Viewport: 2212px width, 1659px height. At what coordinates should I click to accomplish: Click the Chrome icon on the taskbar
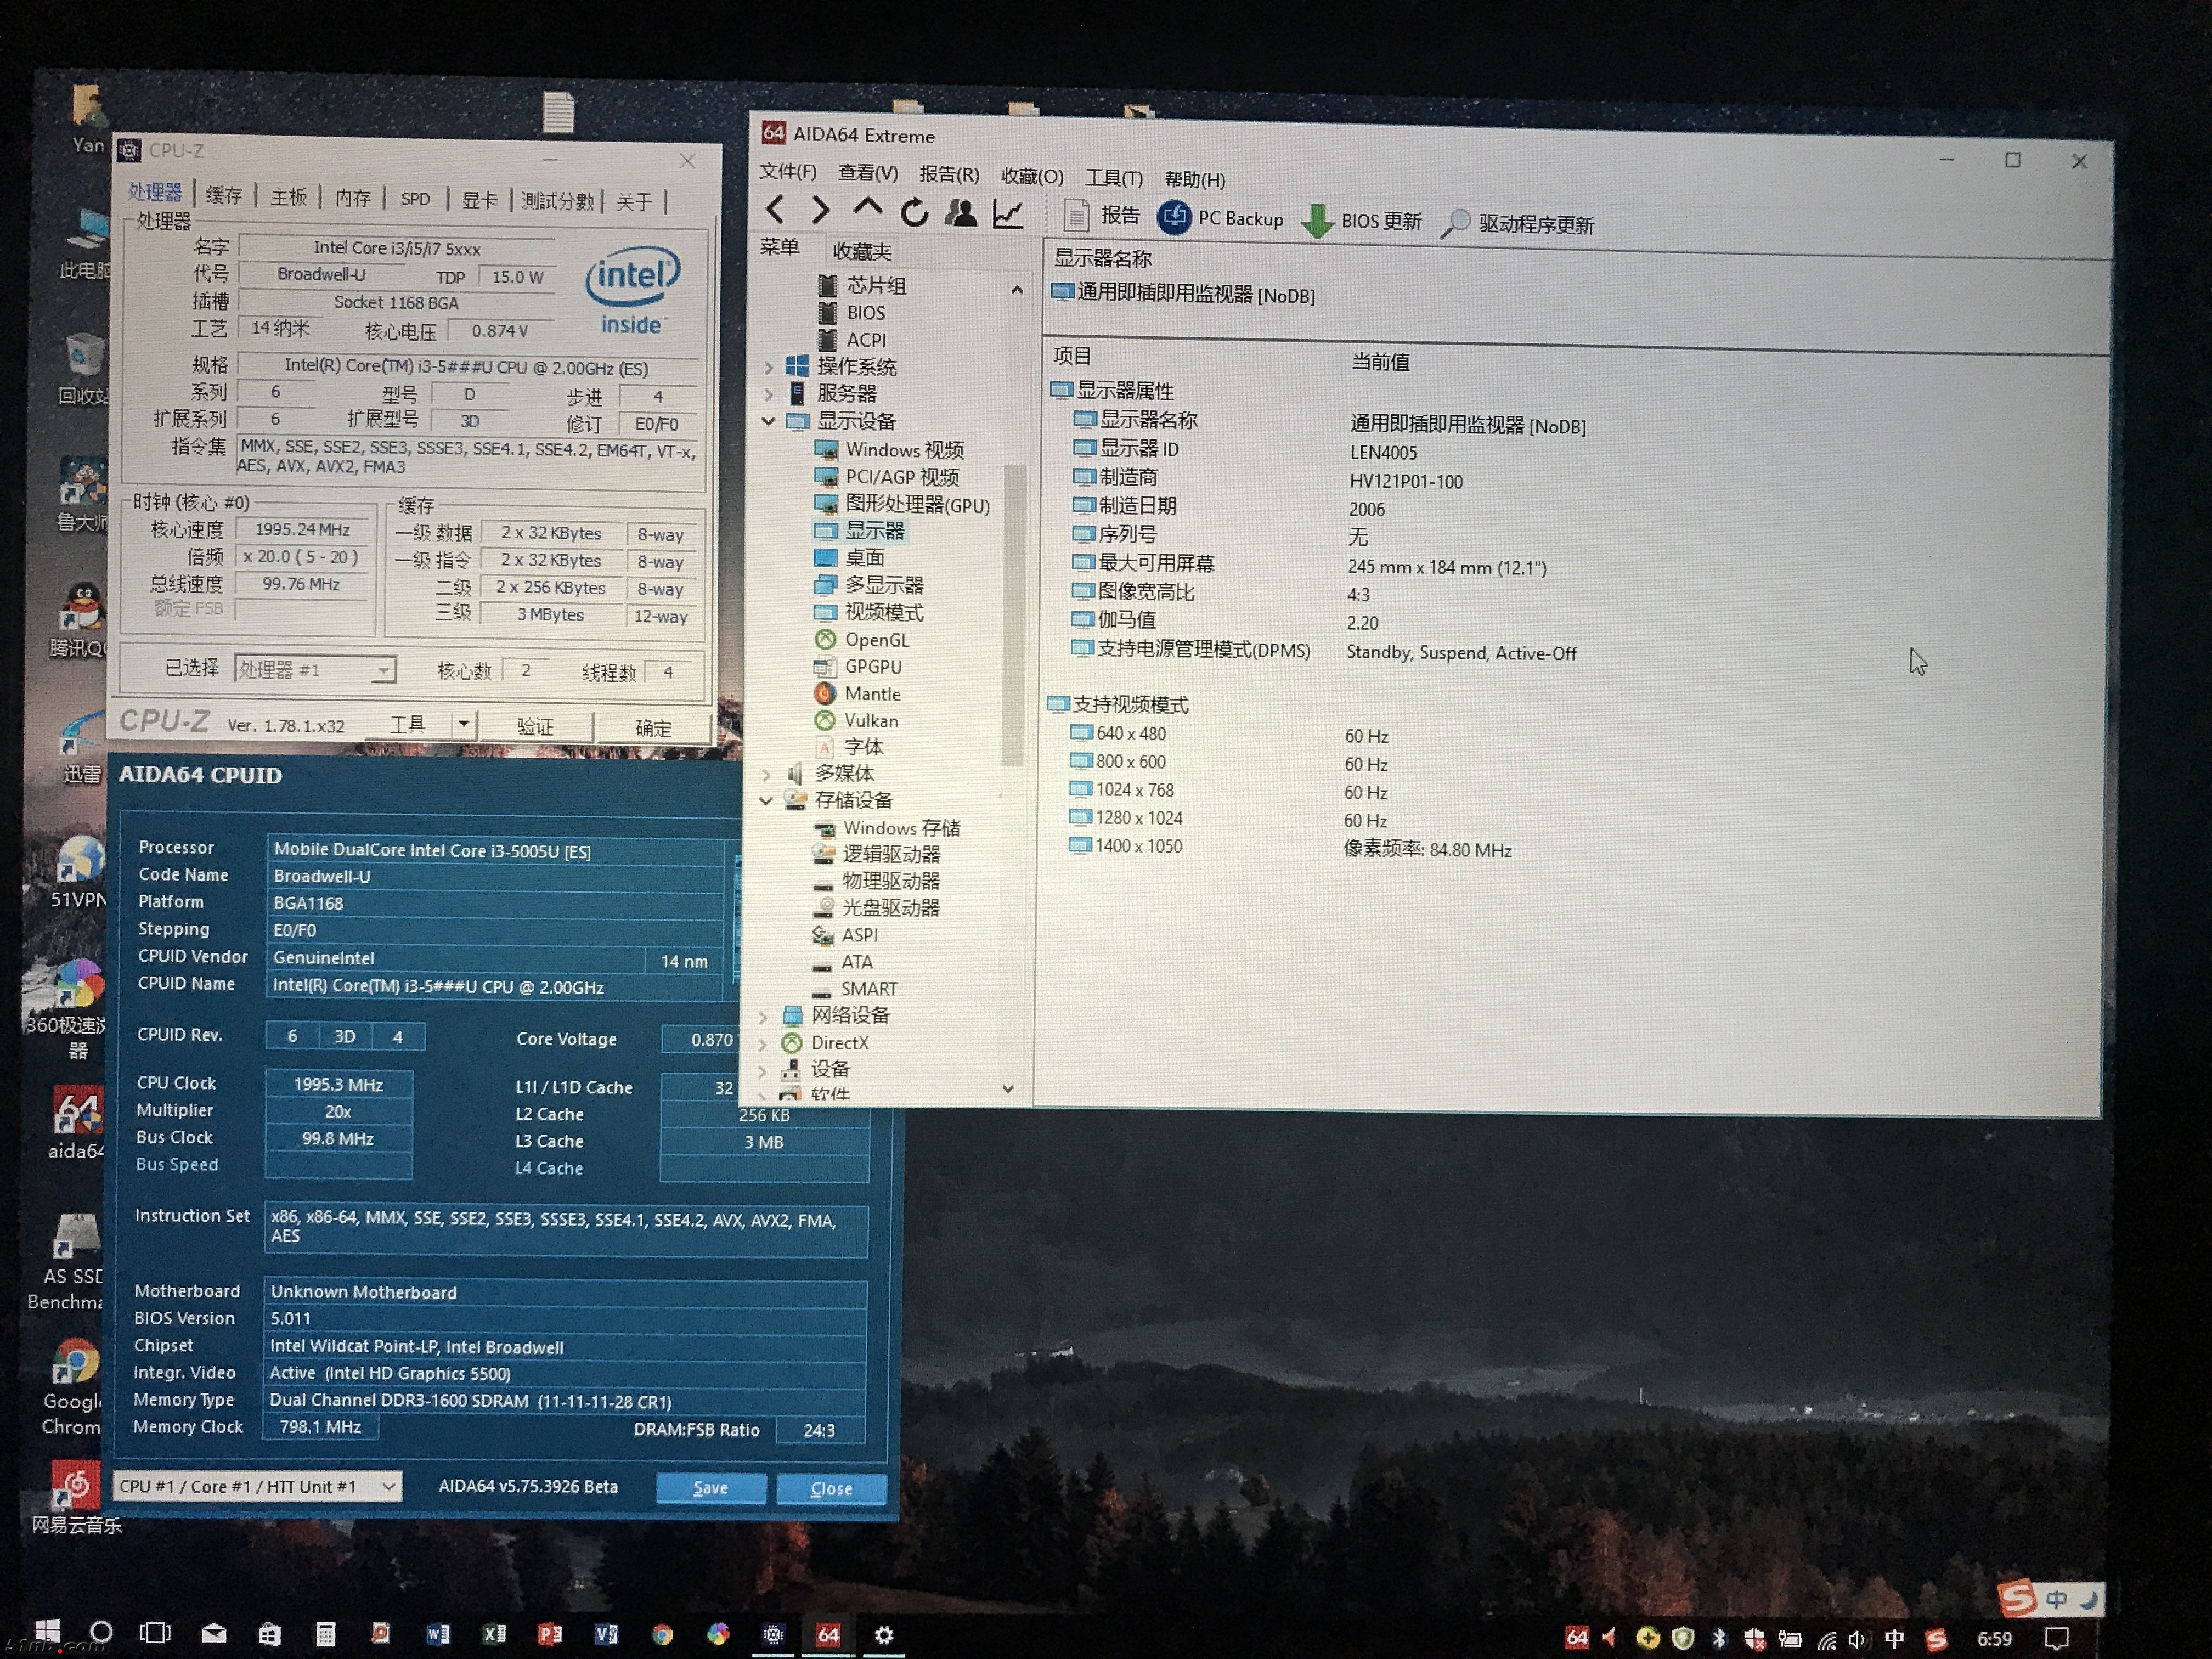pyautogui.click(x=662, y=1635)
